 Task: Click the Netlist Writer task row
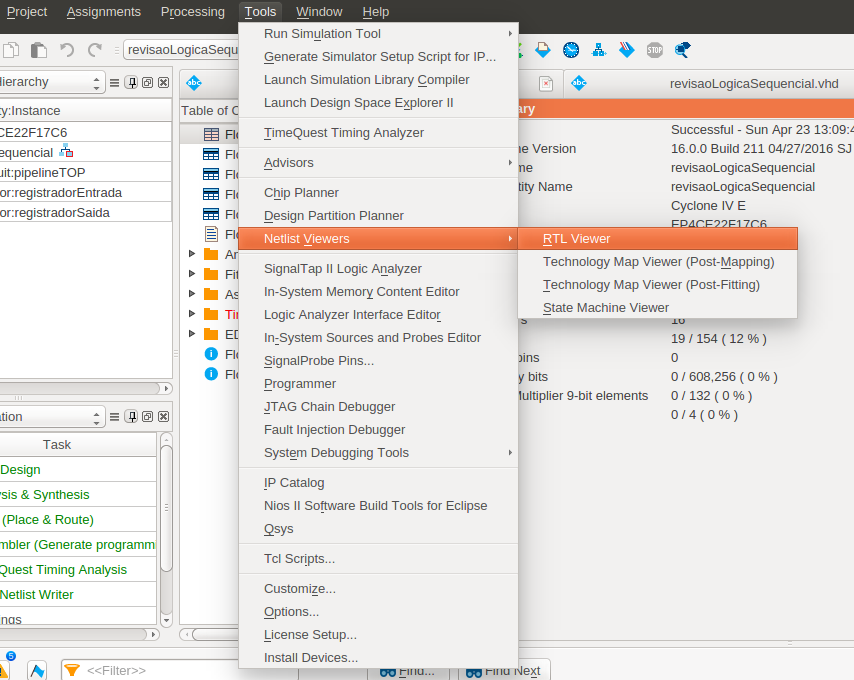(x=78, y=595)
